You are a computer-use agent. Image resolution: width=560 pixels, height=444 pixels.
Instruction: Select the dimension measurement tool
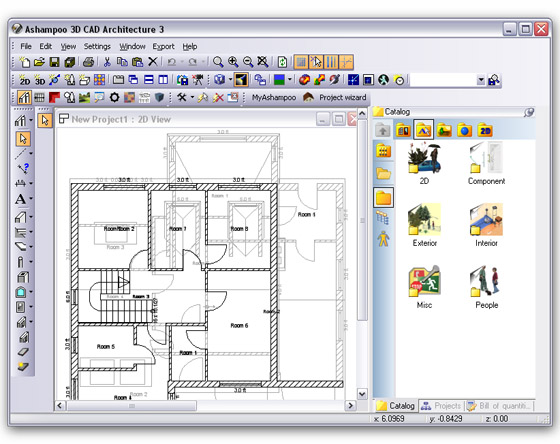click(x=20, y=183)
